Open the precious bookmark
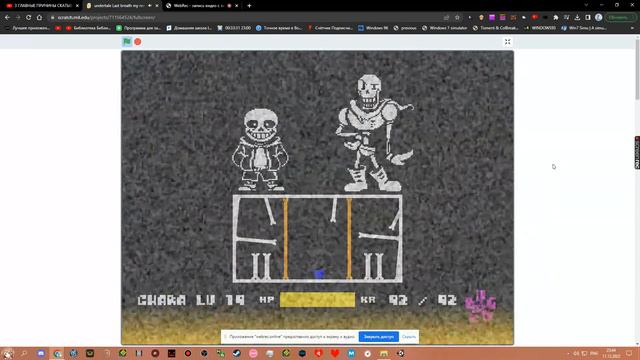The height and width of the screenshot is (360, 640). [404, 28]
